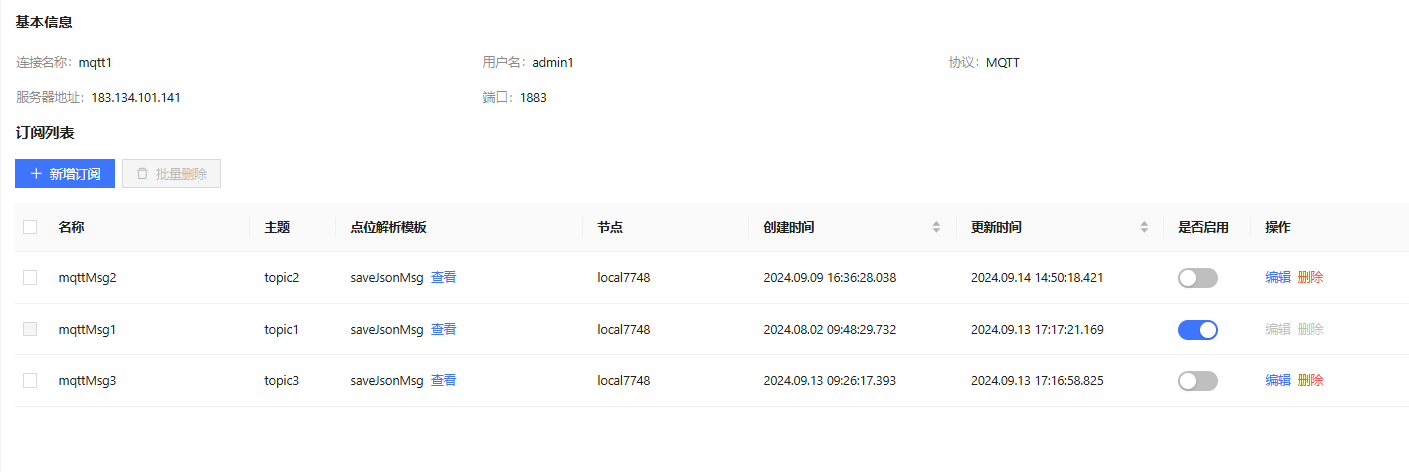Select the mqttMsg3 name cell
Image resolution: width=1409 pixels, height=472 pixels.
[87, 380]
